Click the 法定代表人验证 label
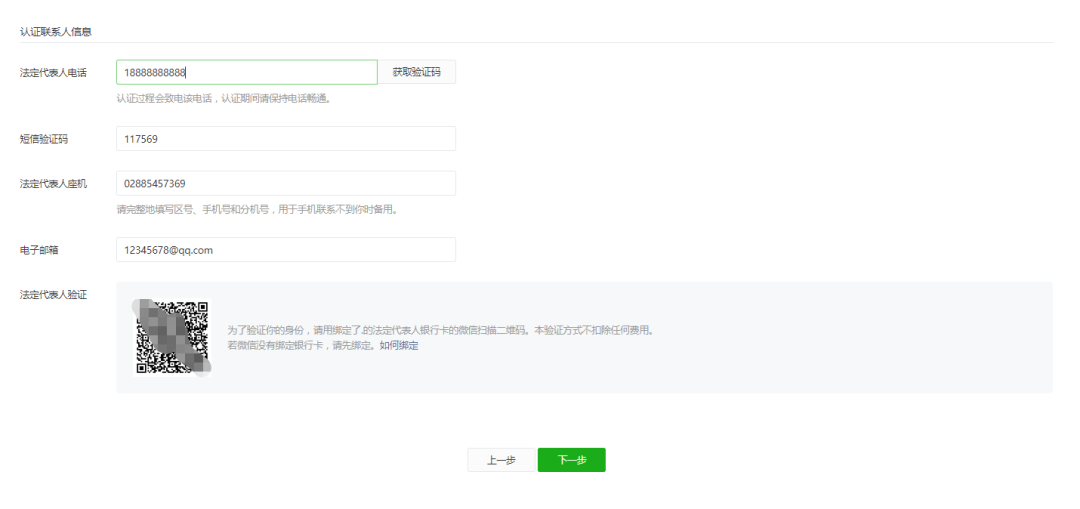The width and height of the screenshot is (1080, 509). pyautogui.click(x=53, y=295)
